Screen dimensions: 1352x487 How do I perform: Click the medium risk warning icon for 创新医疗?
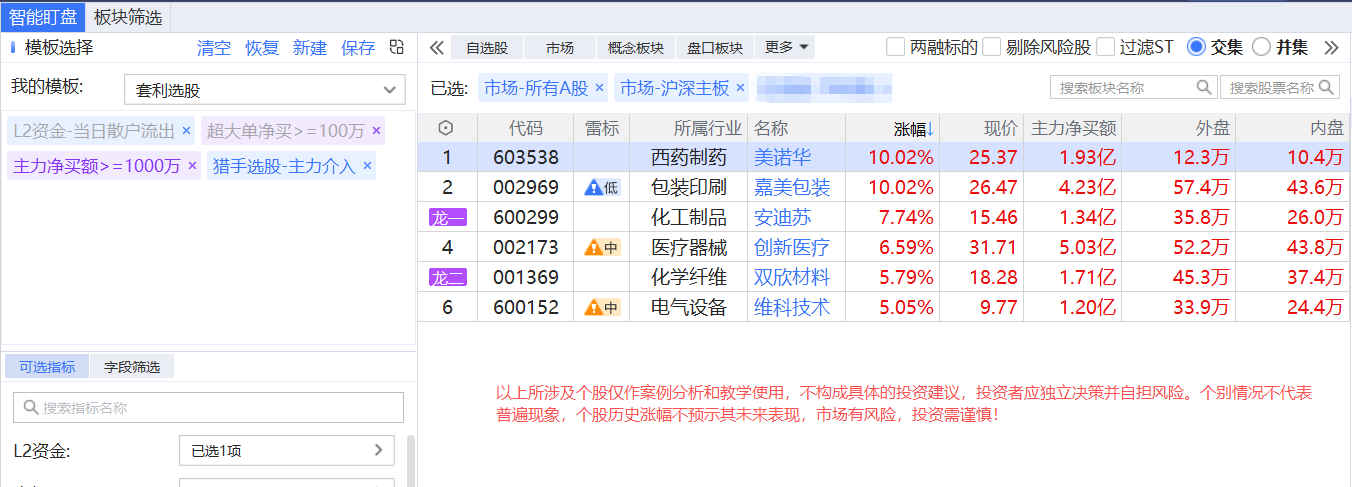coord(602,247)
